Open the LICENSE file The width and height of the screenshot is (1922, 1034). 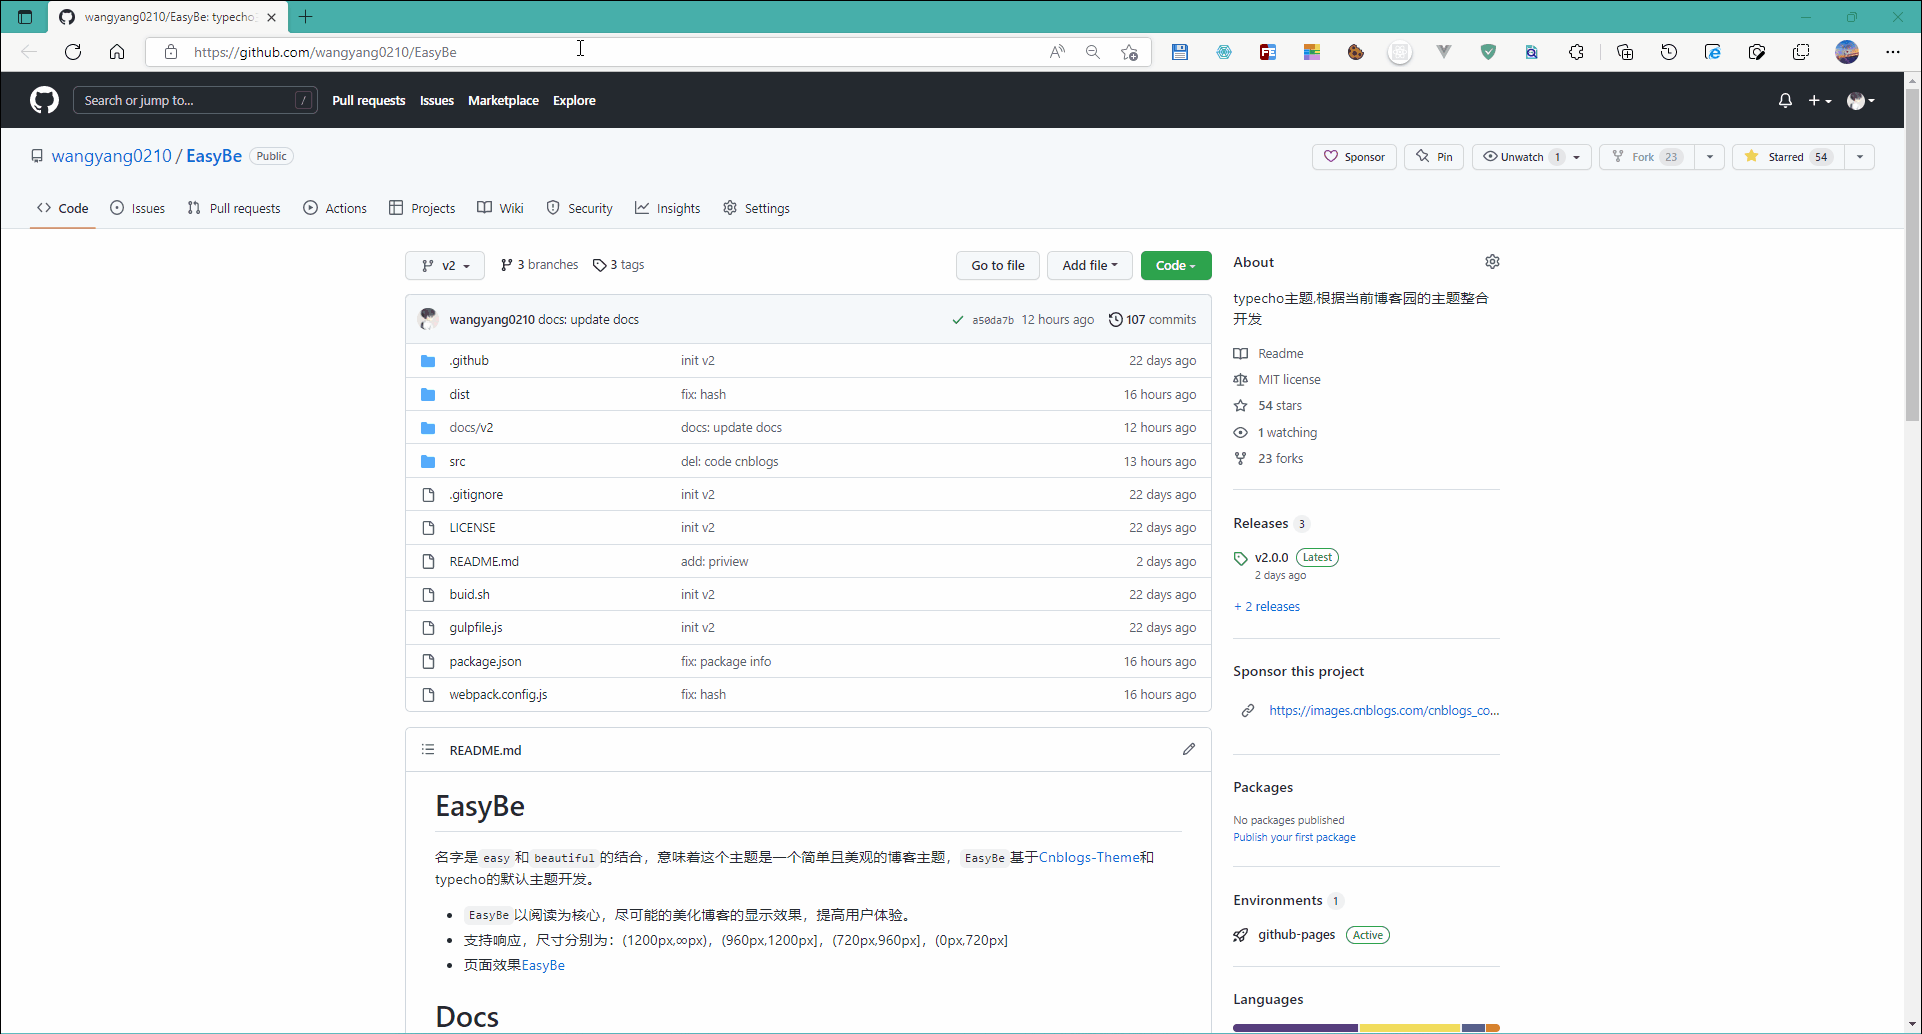tap(472, 528)
